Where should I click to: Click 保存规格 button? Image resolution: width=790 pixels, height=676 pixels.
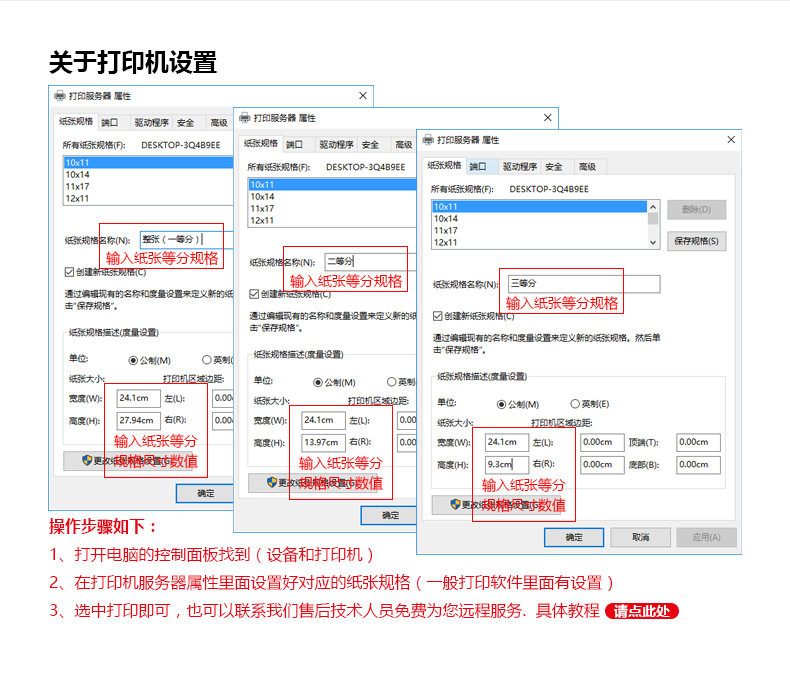pyautogui.click(x=696, y=241)
